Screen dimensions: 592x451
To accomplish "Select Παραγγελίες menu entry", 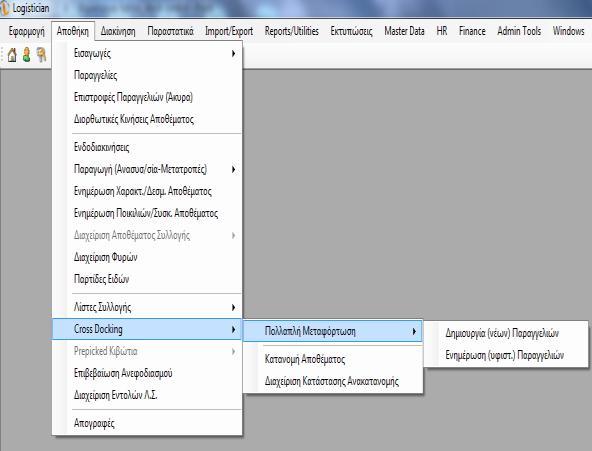I will 147,75.
